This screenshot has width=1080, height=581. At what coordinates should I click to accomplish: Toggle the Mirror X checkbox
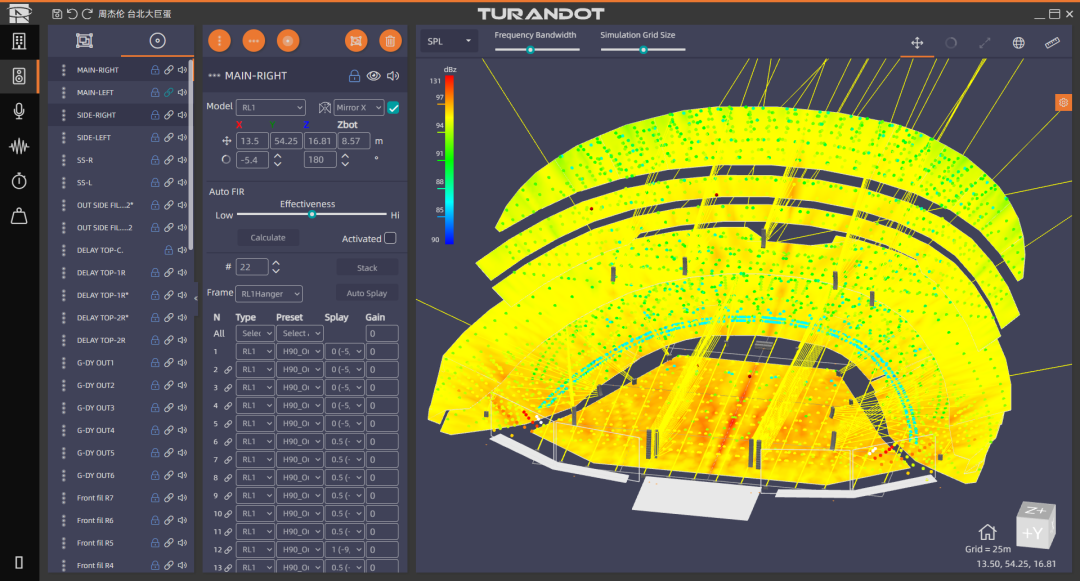pyautogui.click(x=393, y=107)
